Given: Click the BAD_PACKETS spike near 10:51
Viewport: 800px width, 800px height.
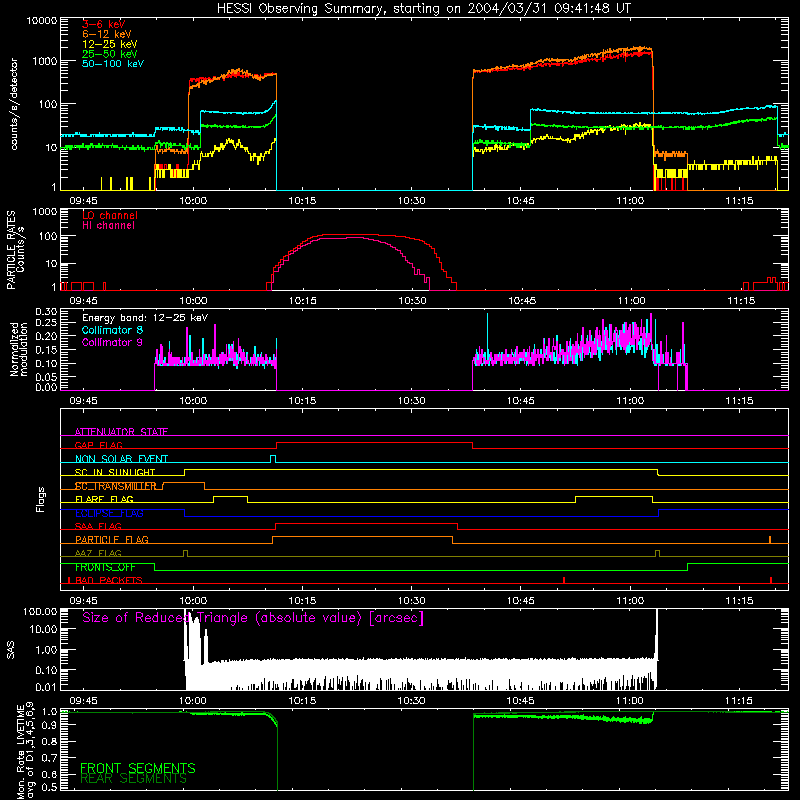Looking at the screenshot, I should (x=564, y=580).
